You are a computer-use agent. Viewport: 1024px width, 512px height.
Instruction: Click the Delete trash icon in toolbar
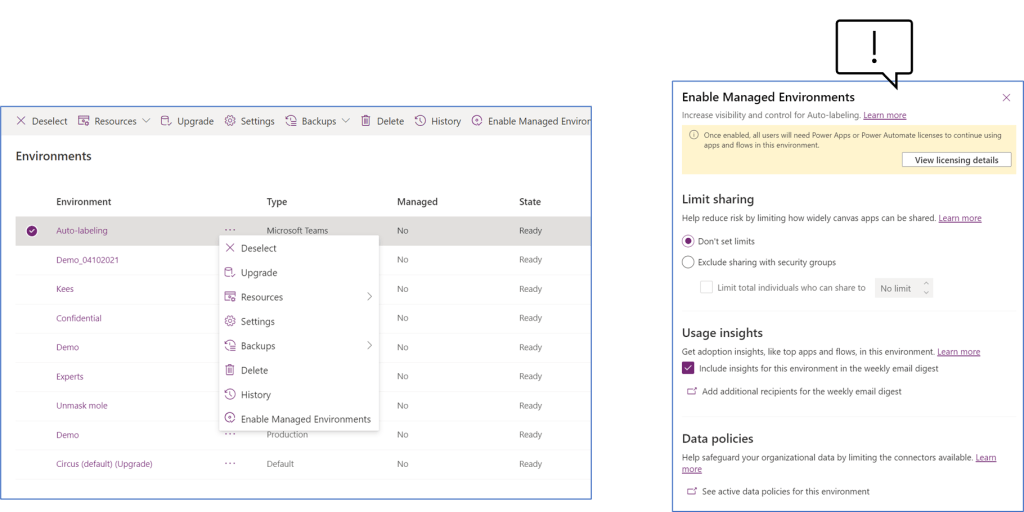[x=366, y=121]
